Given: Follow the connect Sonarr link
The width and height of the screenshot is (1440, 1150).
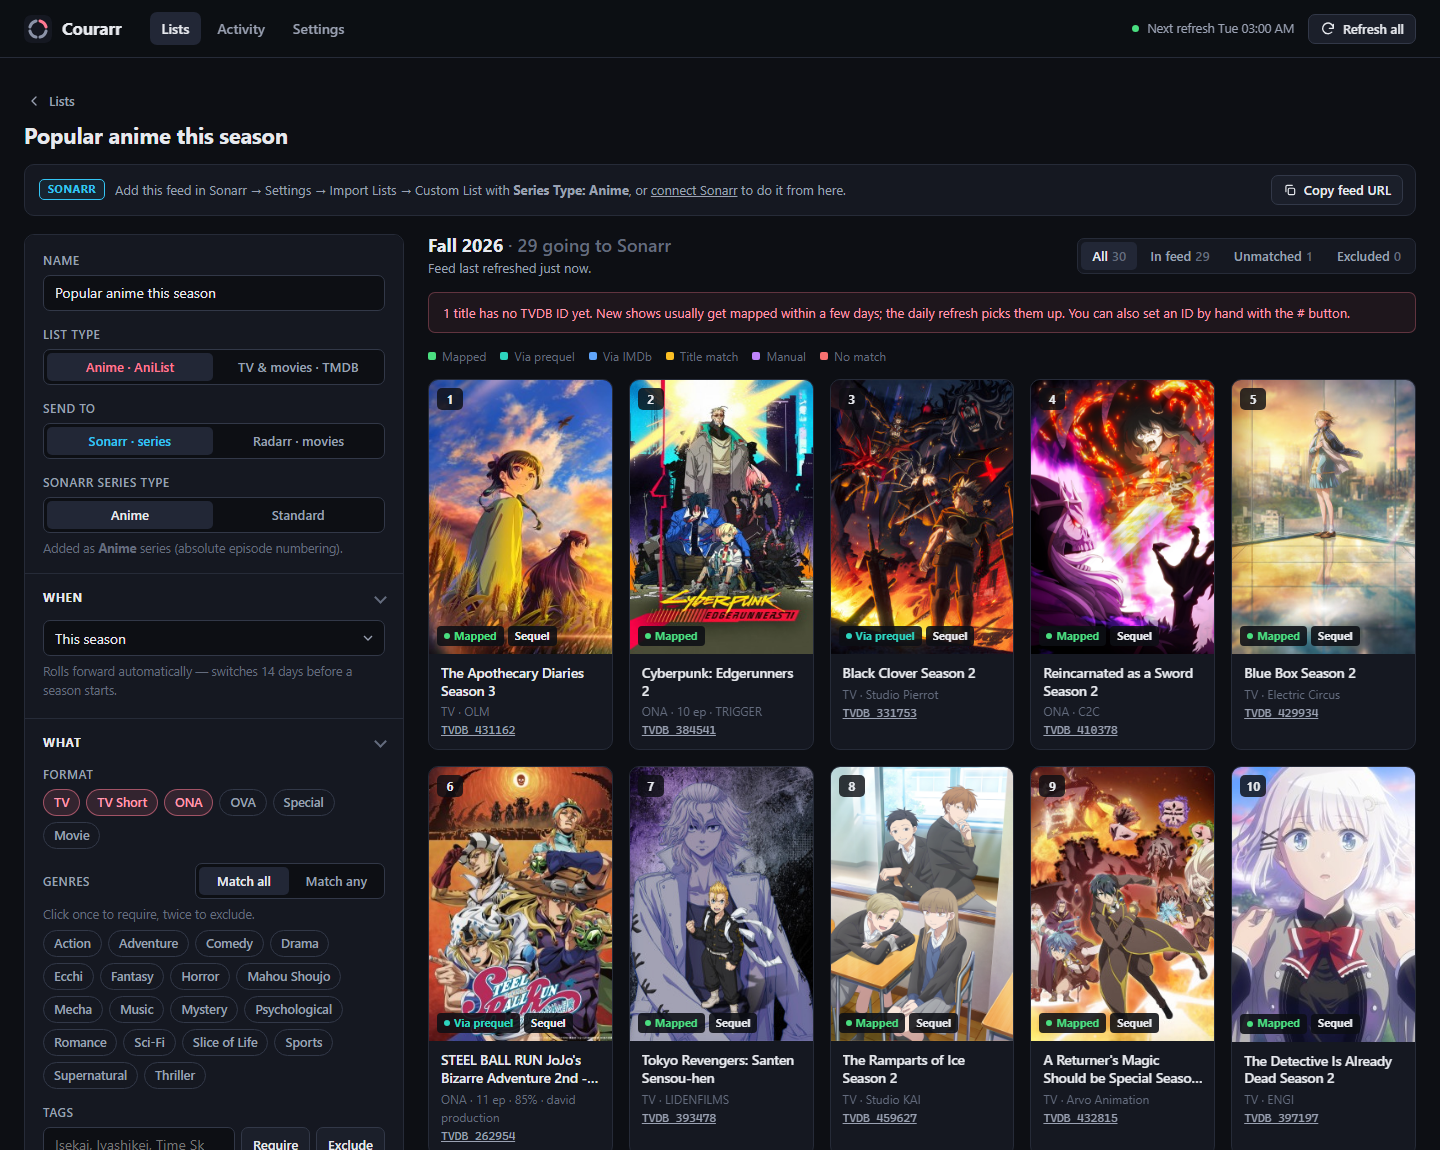Looking at the screenshot, I should tap(694, 190).
